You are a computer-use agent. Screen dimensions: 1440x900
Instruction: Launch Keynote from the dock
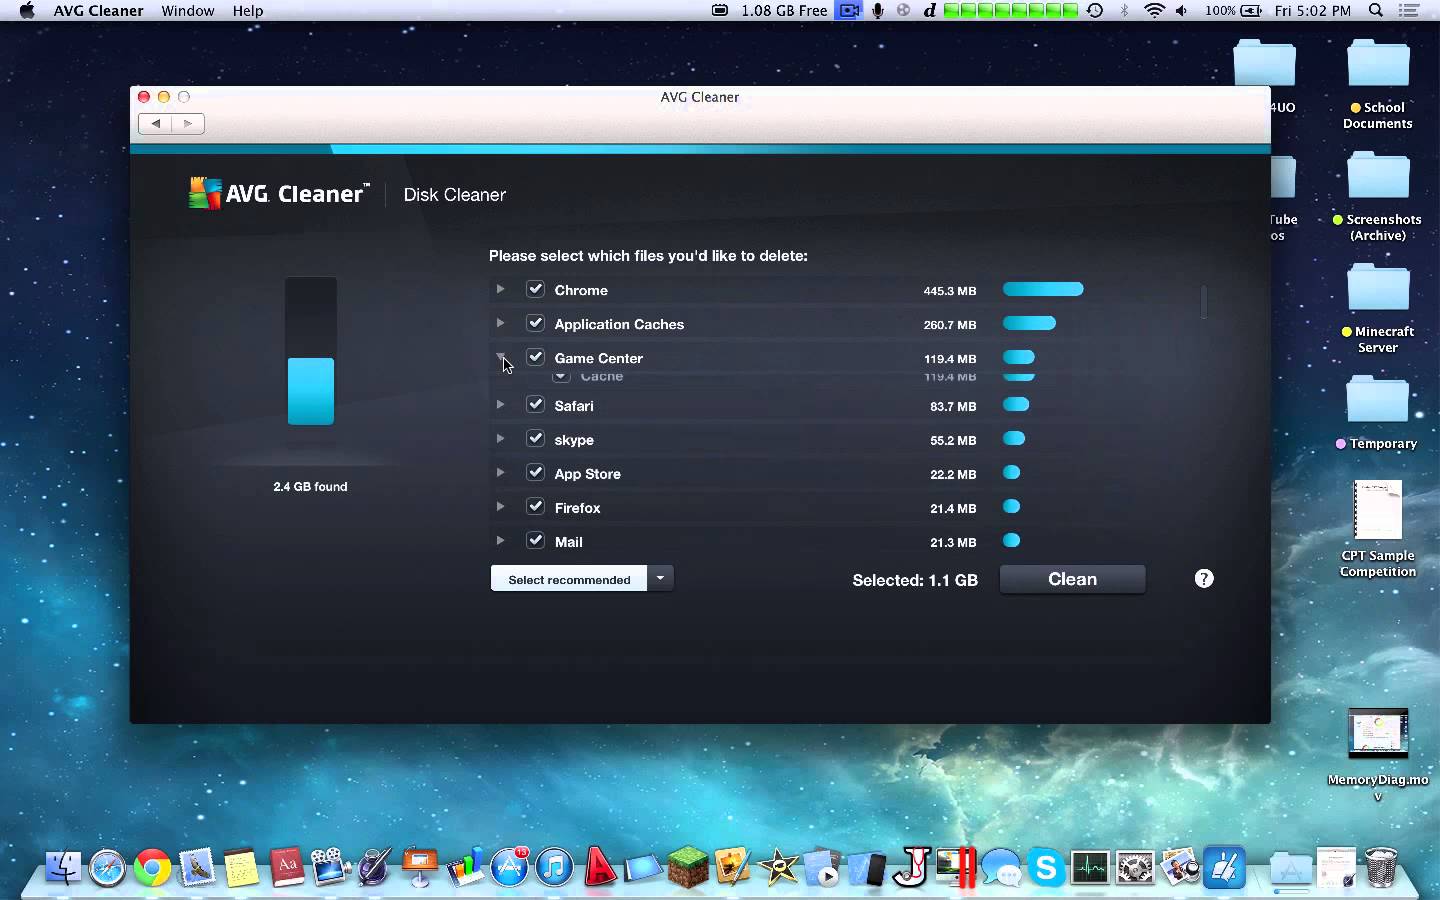[420, 867]
